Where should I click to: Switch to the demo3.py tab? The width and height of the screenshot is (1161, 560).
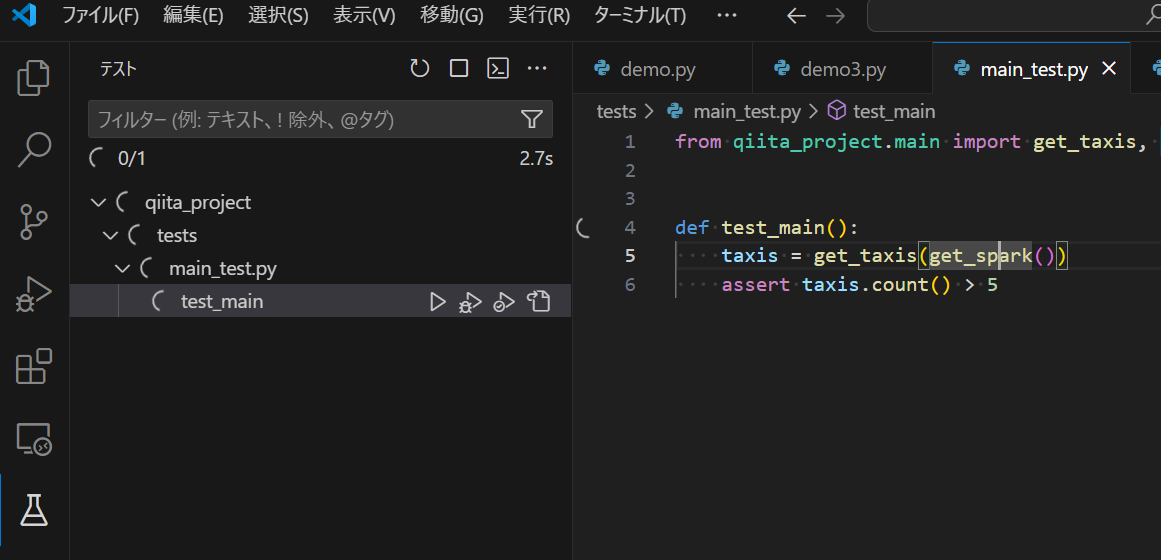coord(843,69)
